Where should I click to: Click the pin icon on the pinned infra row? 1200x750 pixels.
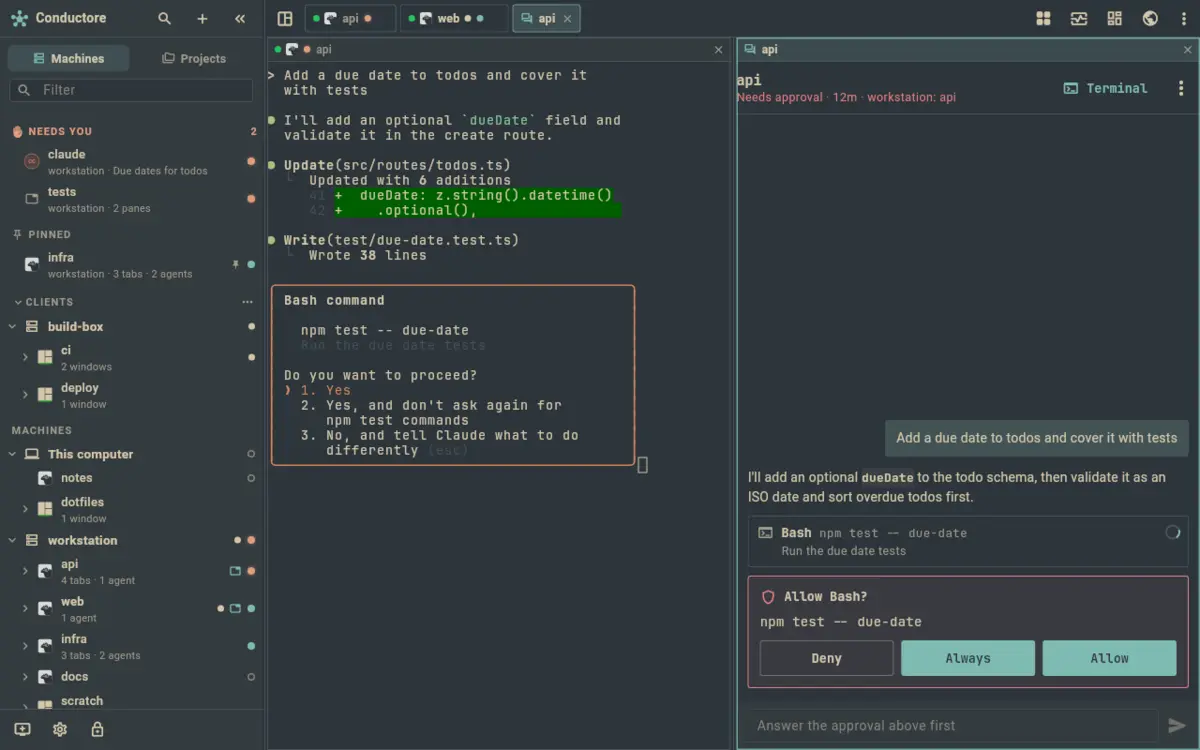click(x=236, y=265)
